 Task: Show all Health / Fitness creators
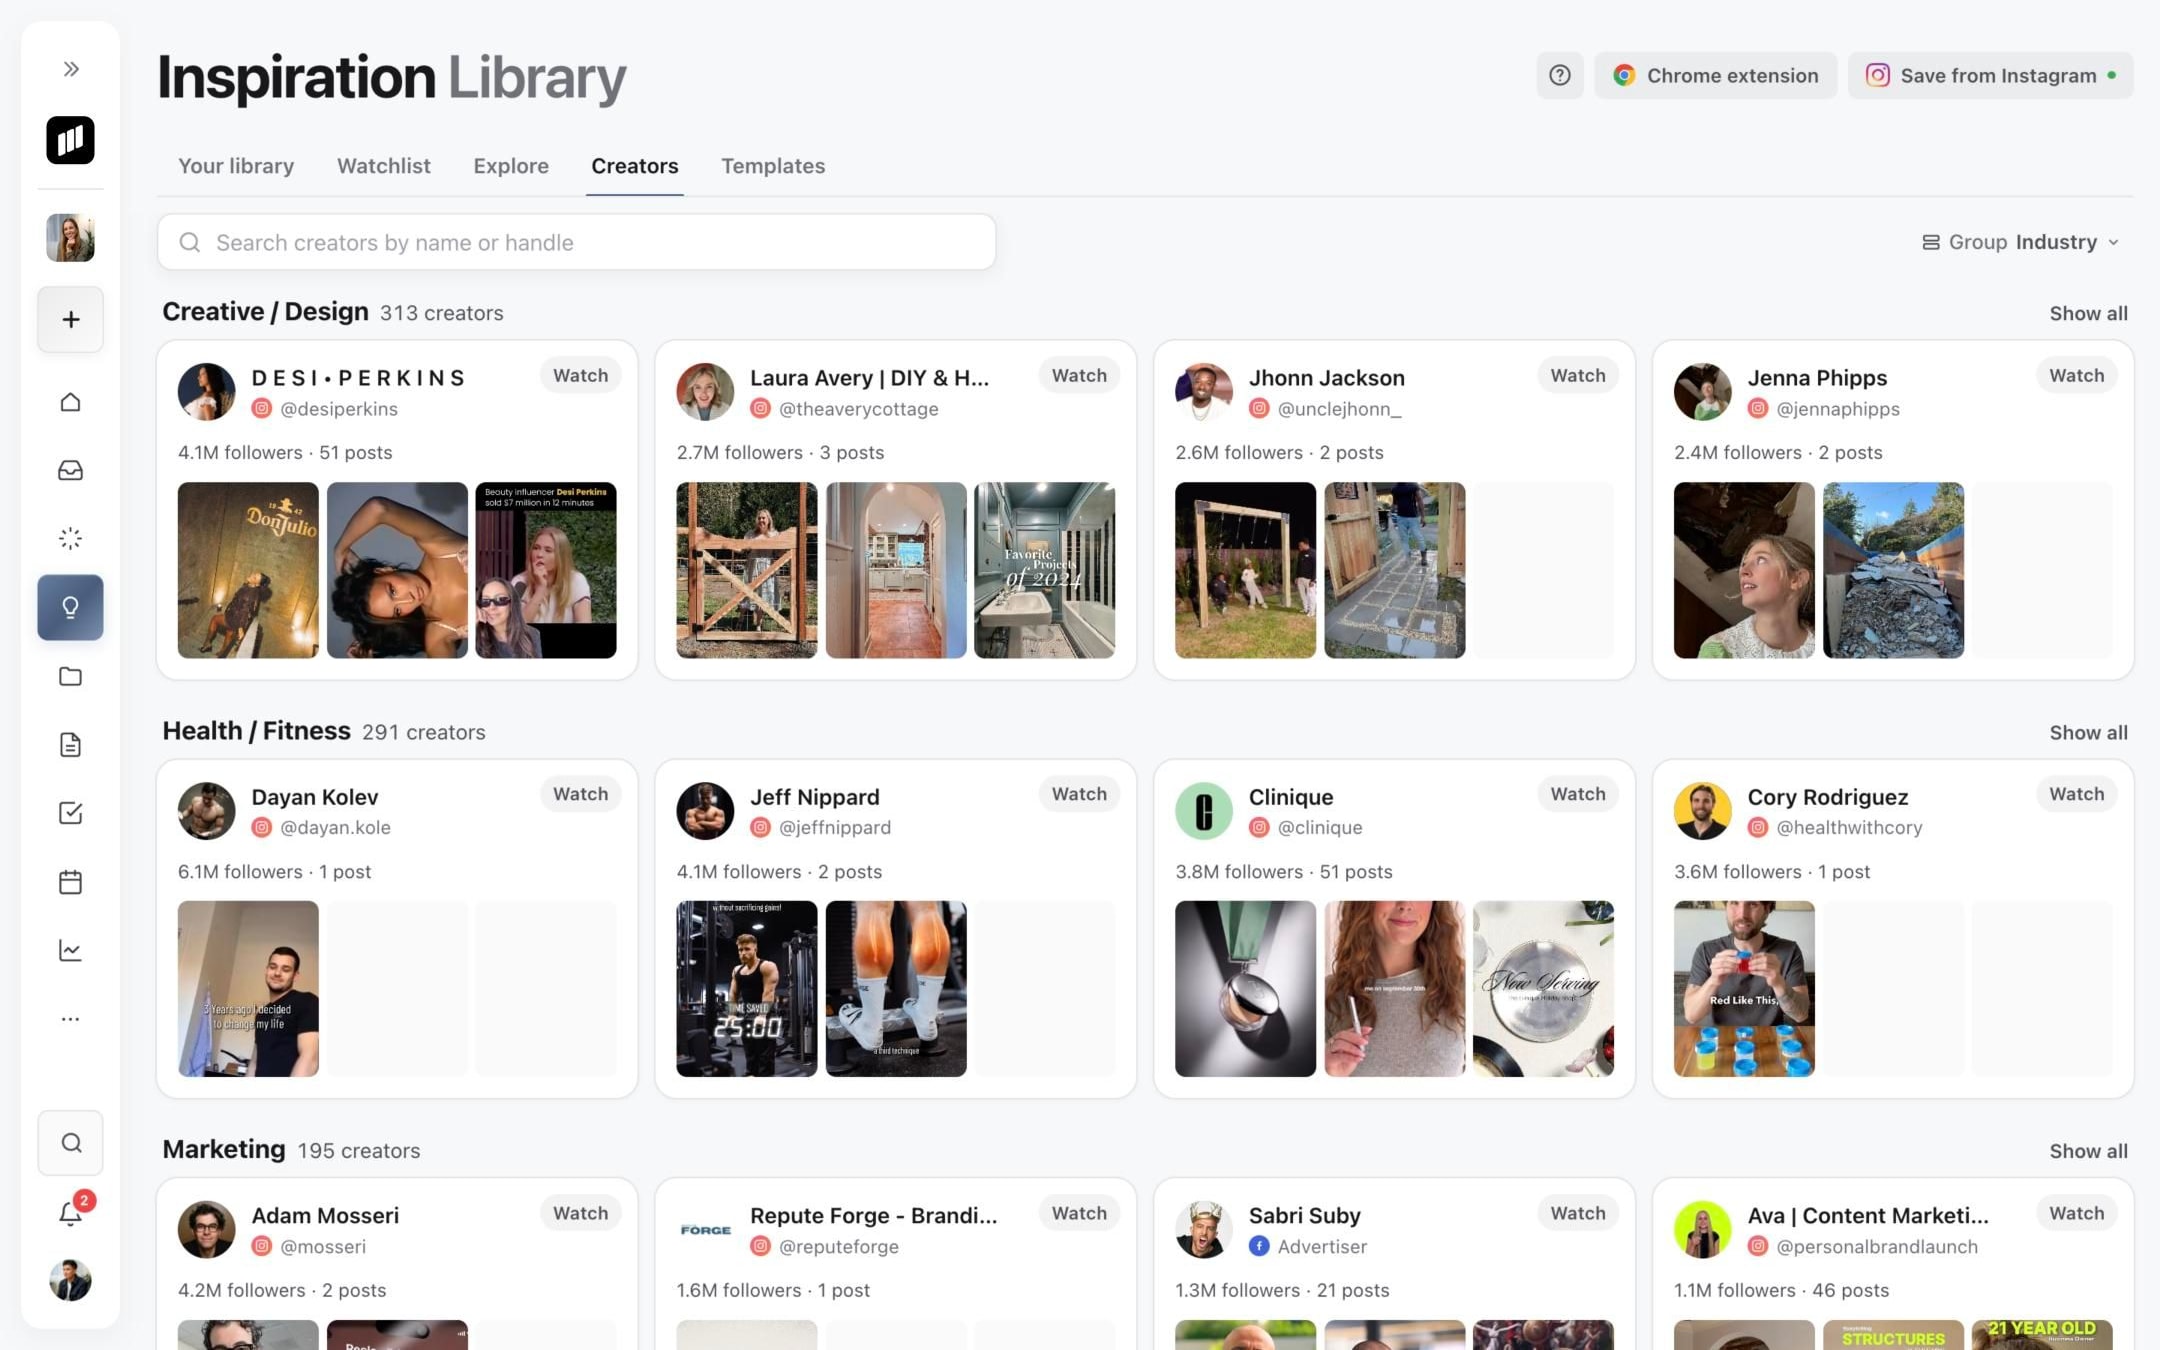pyautogui.click(x=2088, y=732)
